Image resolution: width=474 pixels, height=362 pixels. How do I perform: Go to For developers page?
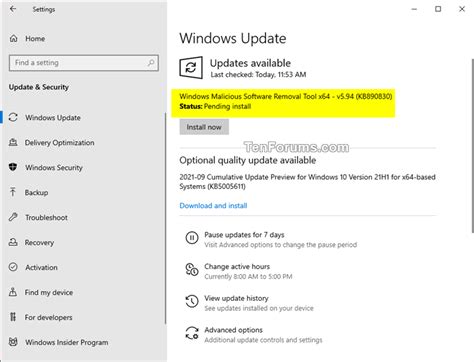[x=48, y=317]
